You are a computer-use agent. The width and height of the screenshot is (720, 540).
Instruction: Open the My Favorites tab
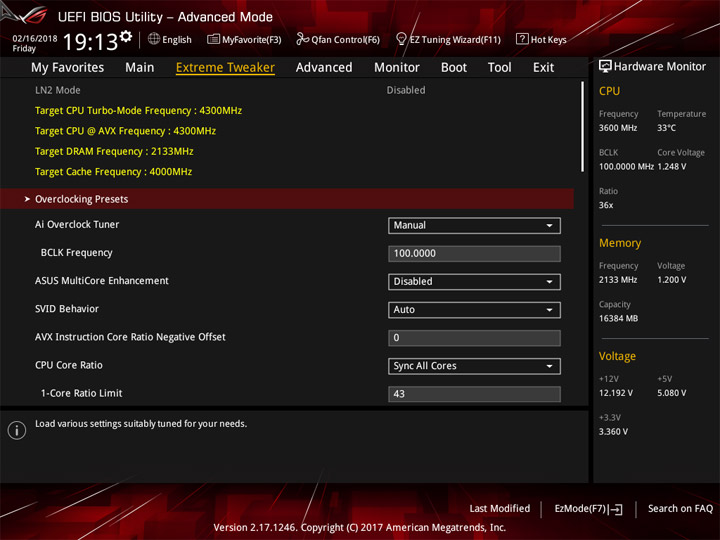coord(68,68)
